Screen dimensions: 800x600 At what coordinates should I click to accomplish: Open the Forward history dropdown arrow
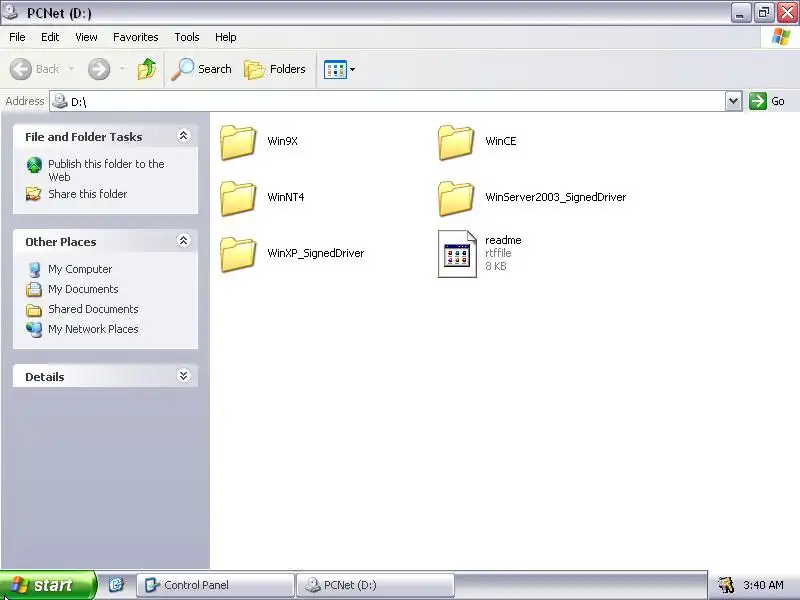pyautogui.click(x=122, y=69)
